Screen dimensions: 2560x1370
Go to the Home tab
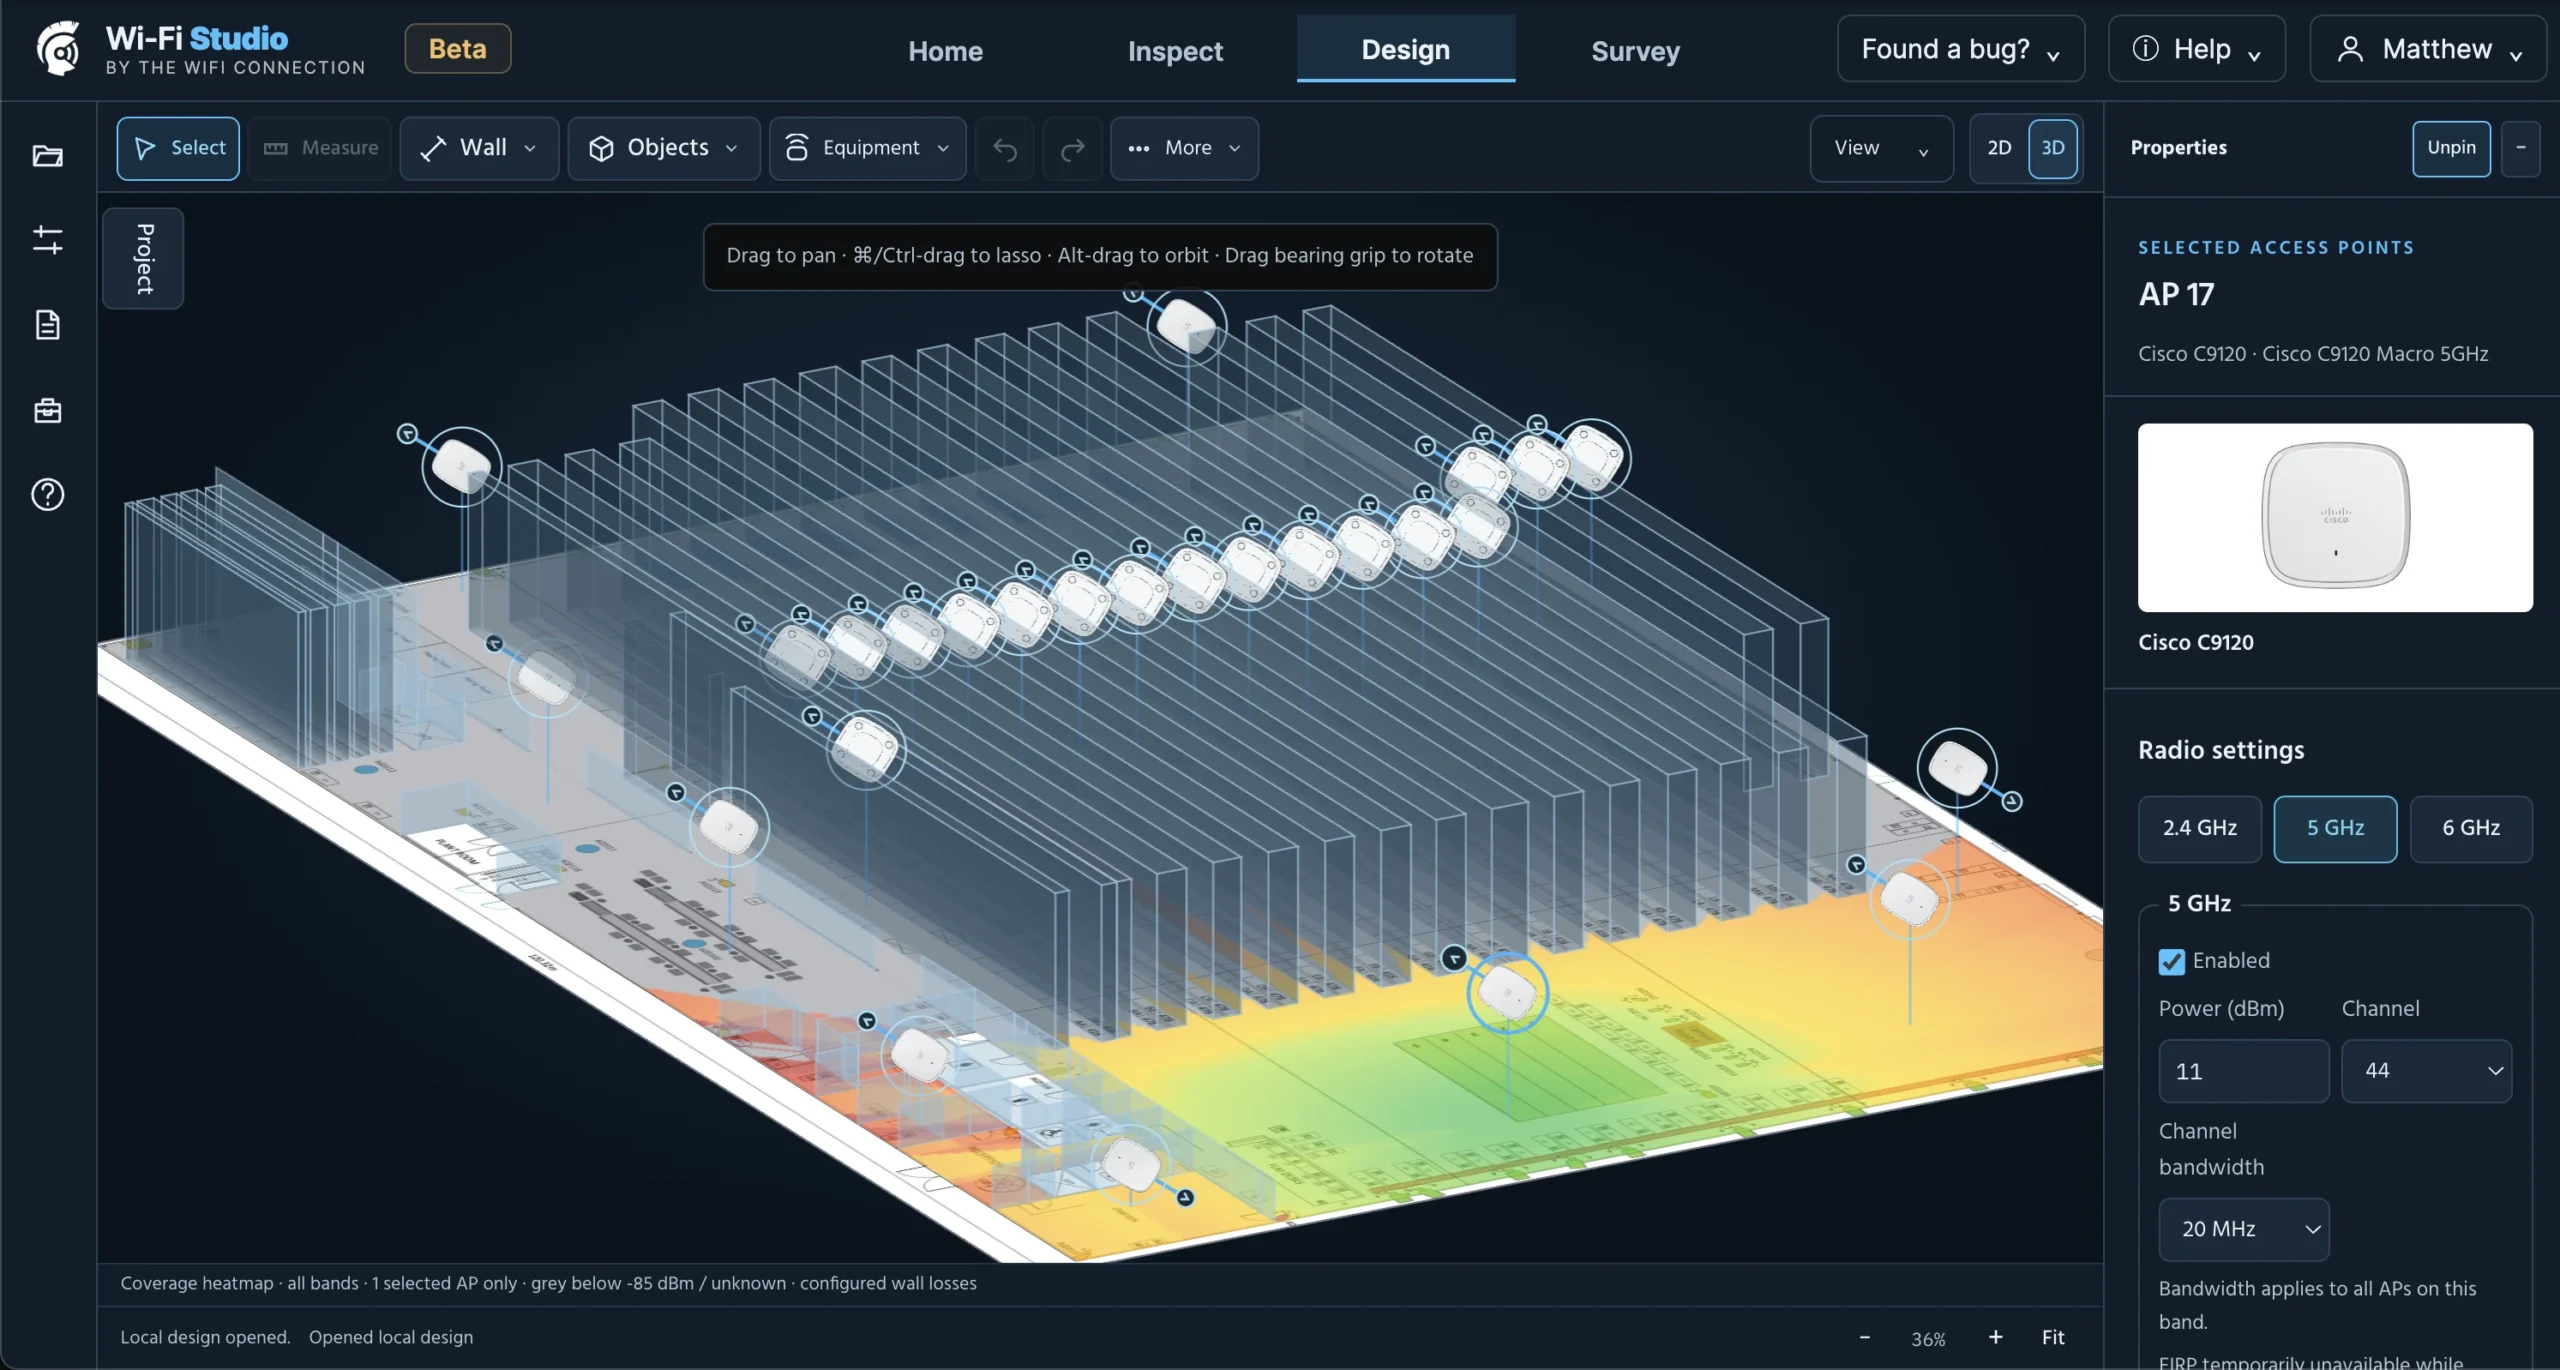(945, 50)
